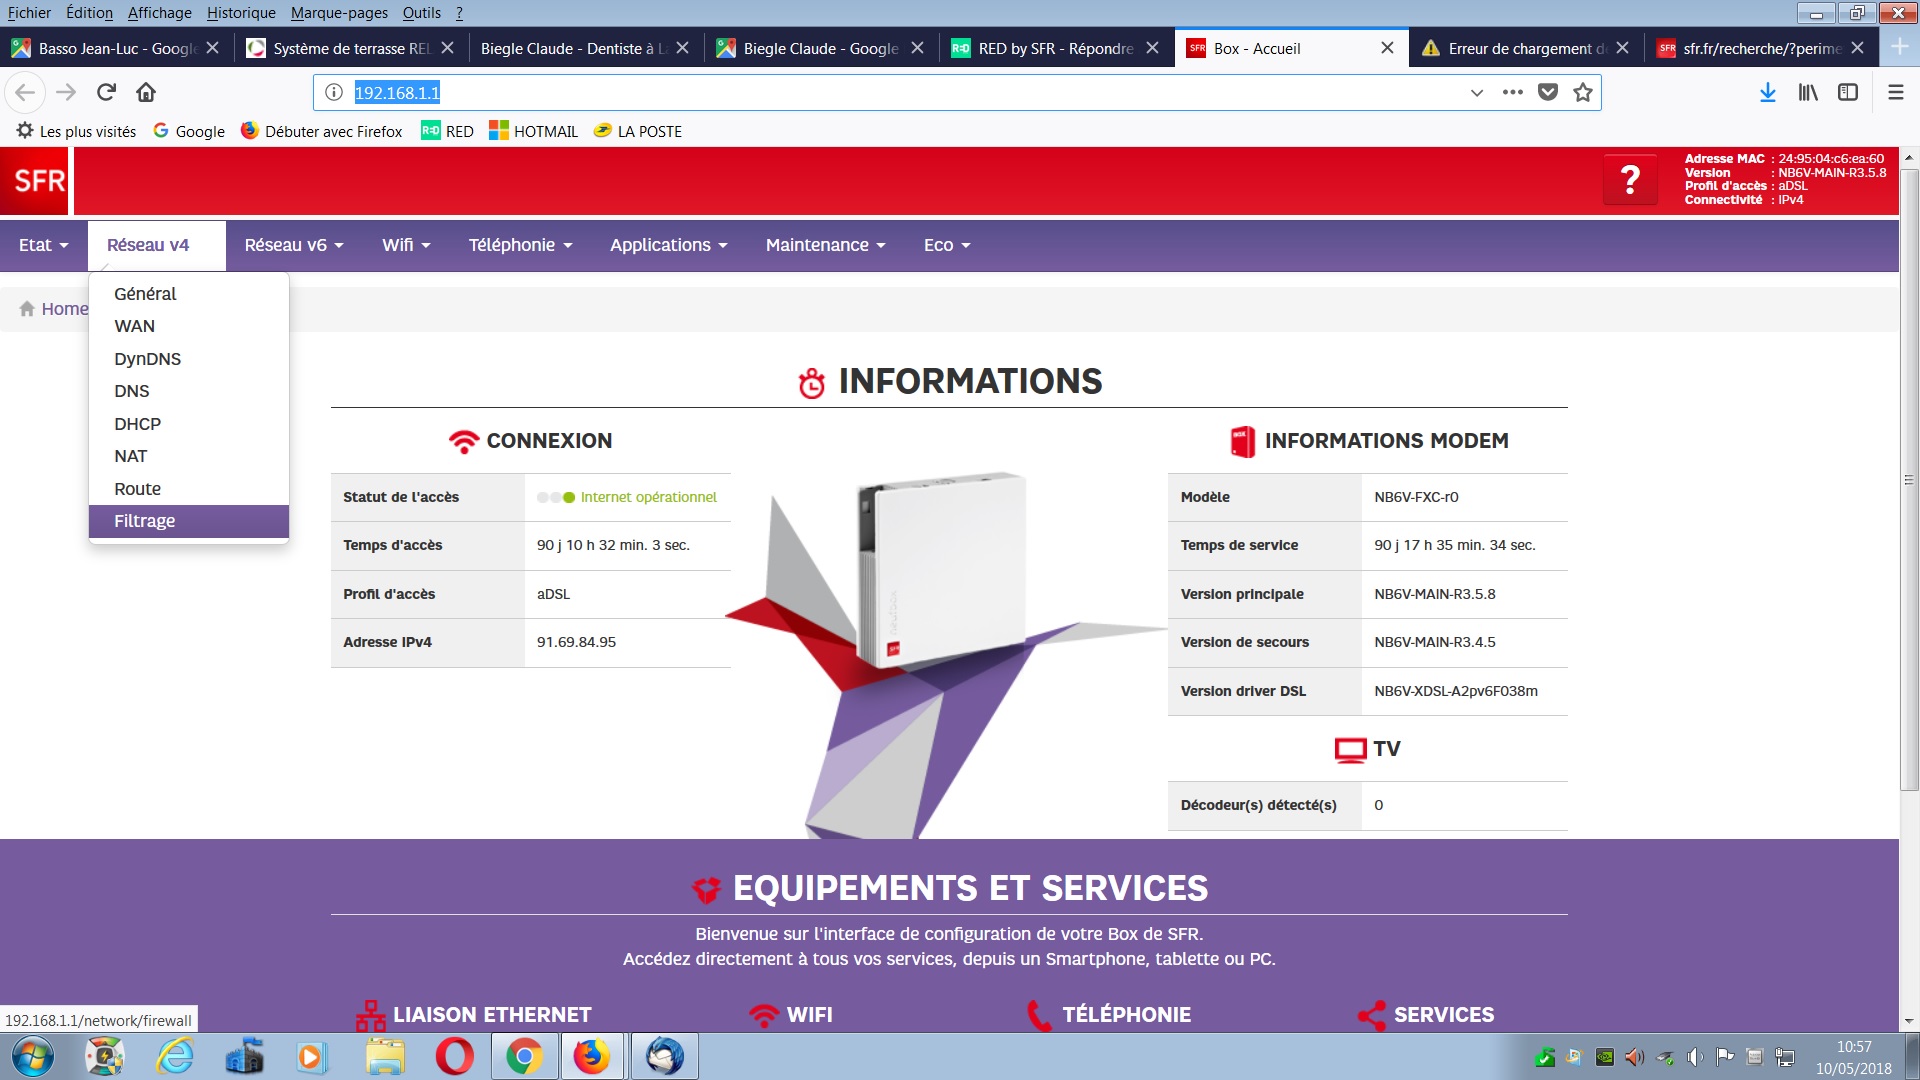Close the RED by SFR tab
This screenshot has width=1920, height=1080.
tap(1152, 48)
